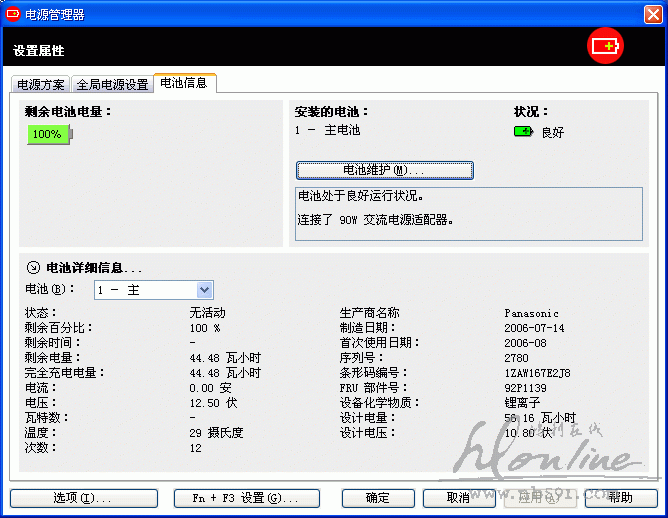Click the red battery logo in header
The image size is (668, 518).
point(605,46)
